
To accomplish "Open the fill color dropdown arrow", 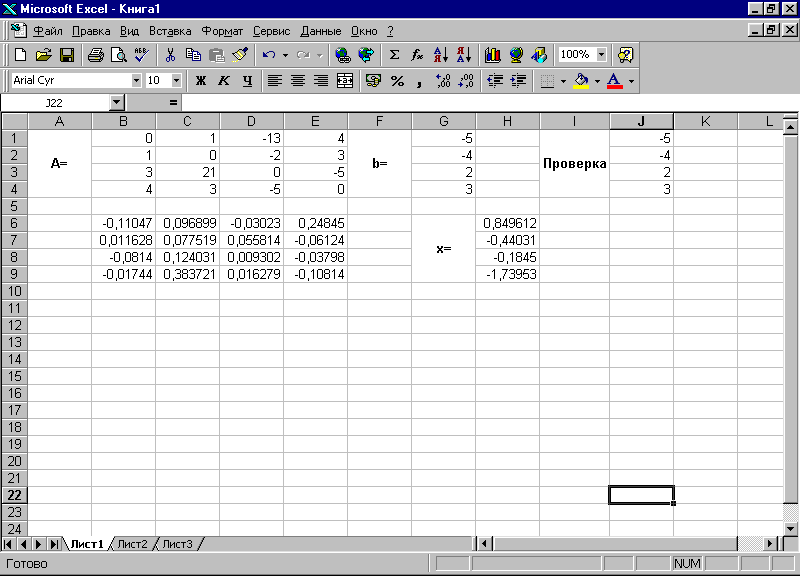I will coord(597,81).
